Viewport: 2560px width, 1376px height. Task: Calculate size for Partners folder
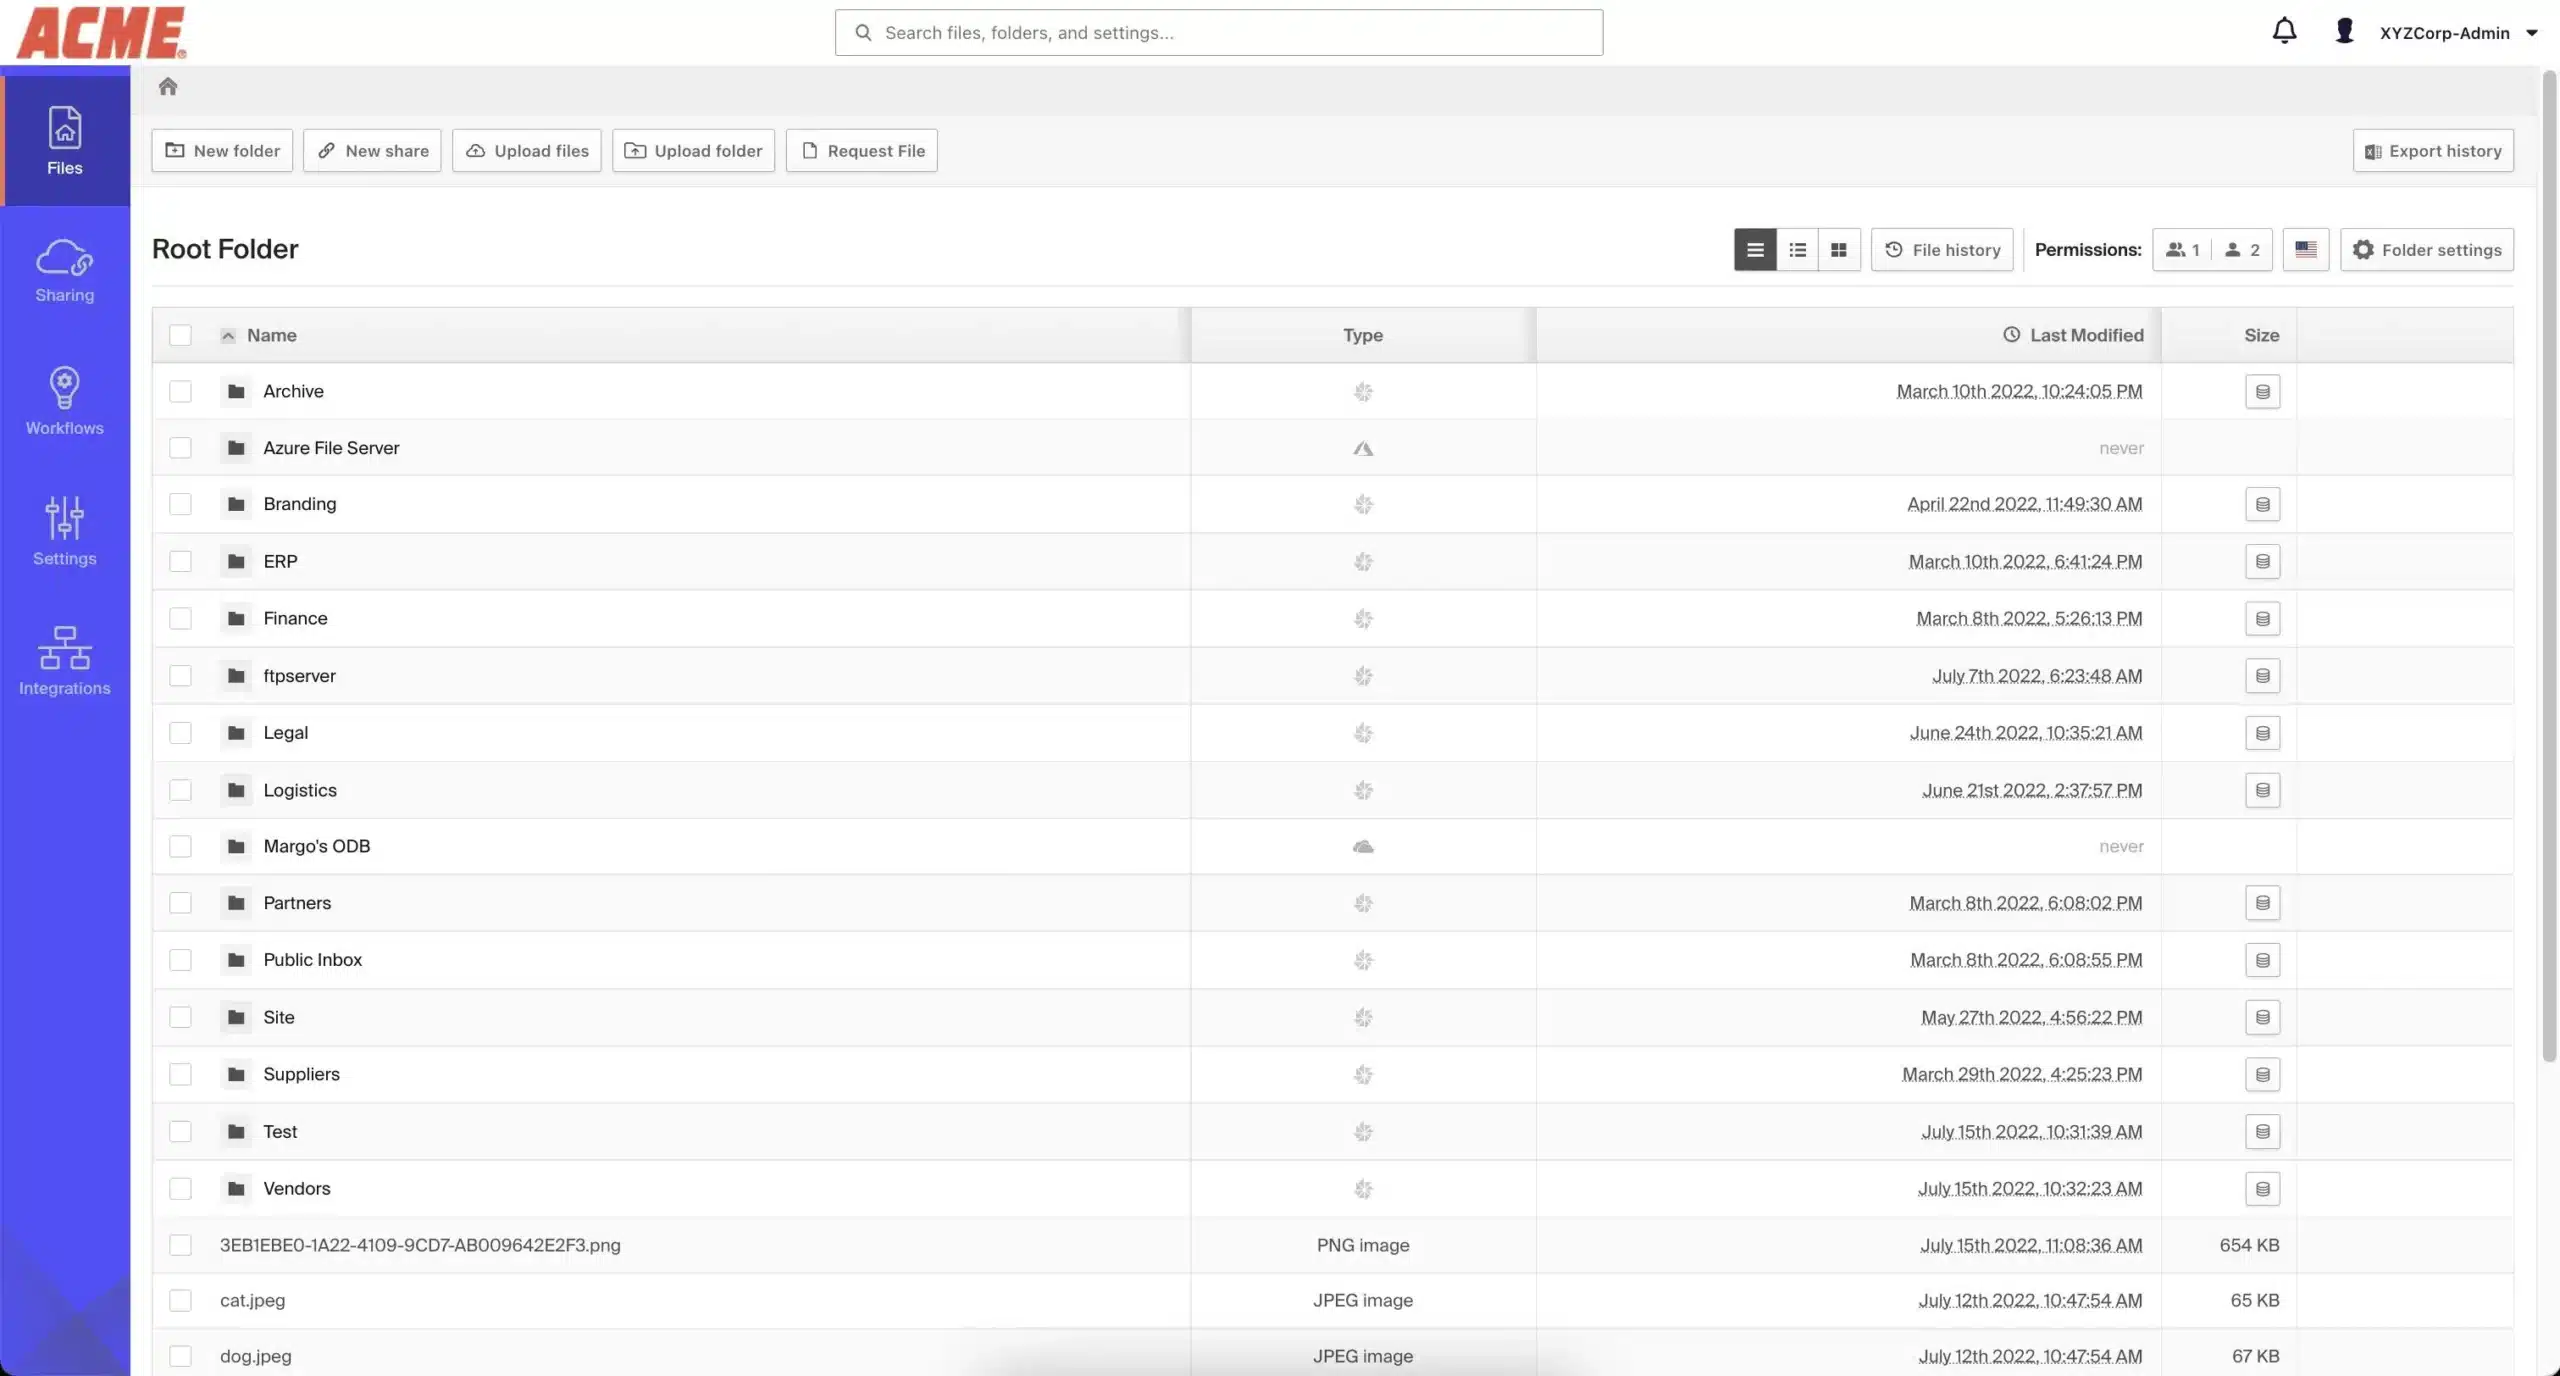(x=2262, y=903)
